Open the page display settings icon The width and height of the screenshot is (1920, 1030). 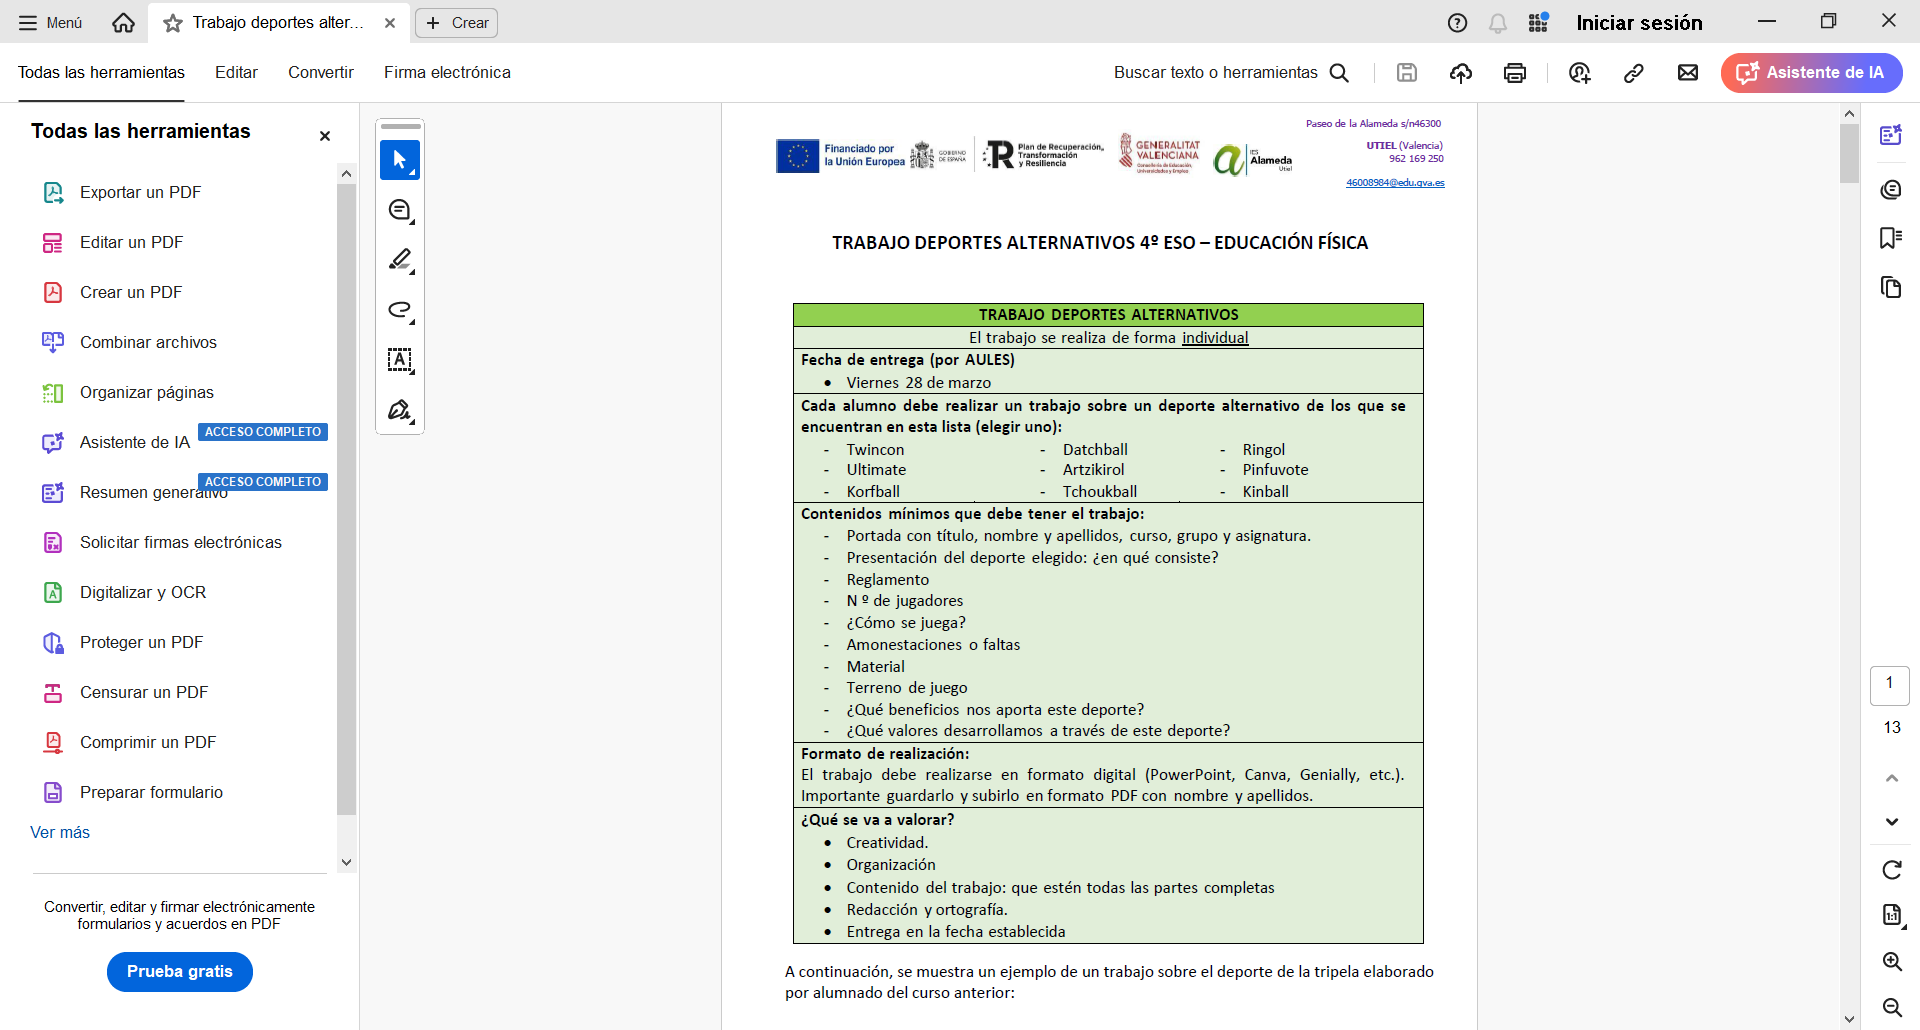pyautogui.click(x=1891, y=915)
